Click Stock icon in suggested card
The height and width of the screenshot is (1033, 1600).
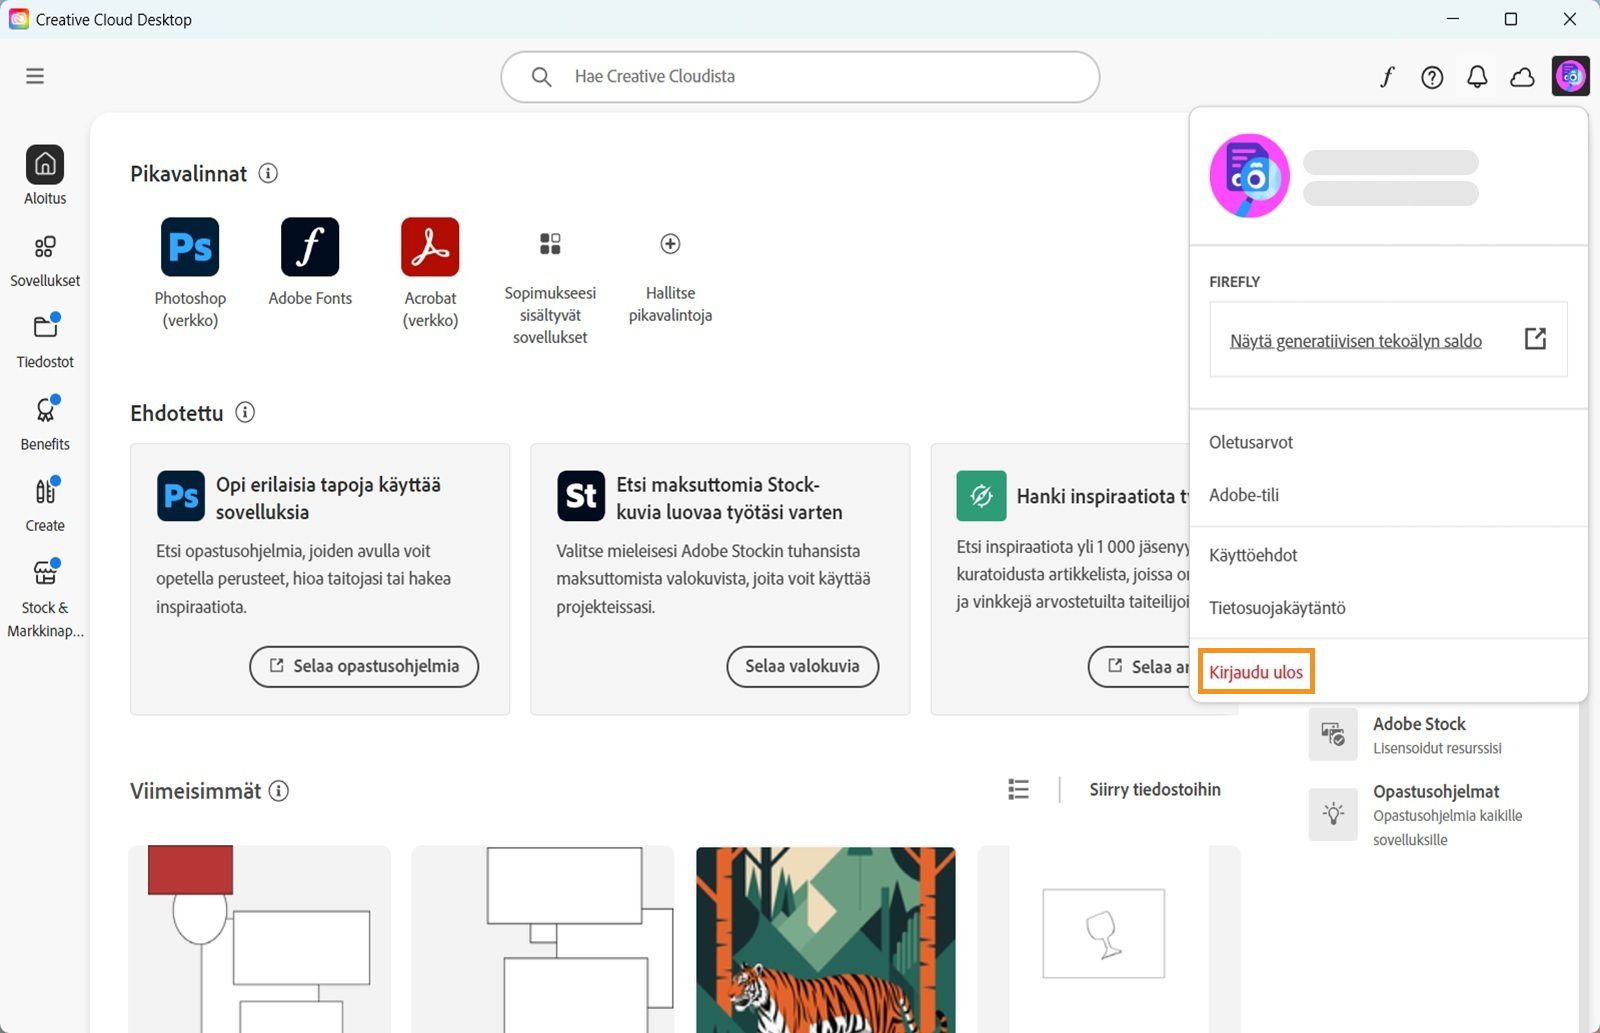[581, 496]
